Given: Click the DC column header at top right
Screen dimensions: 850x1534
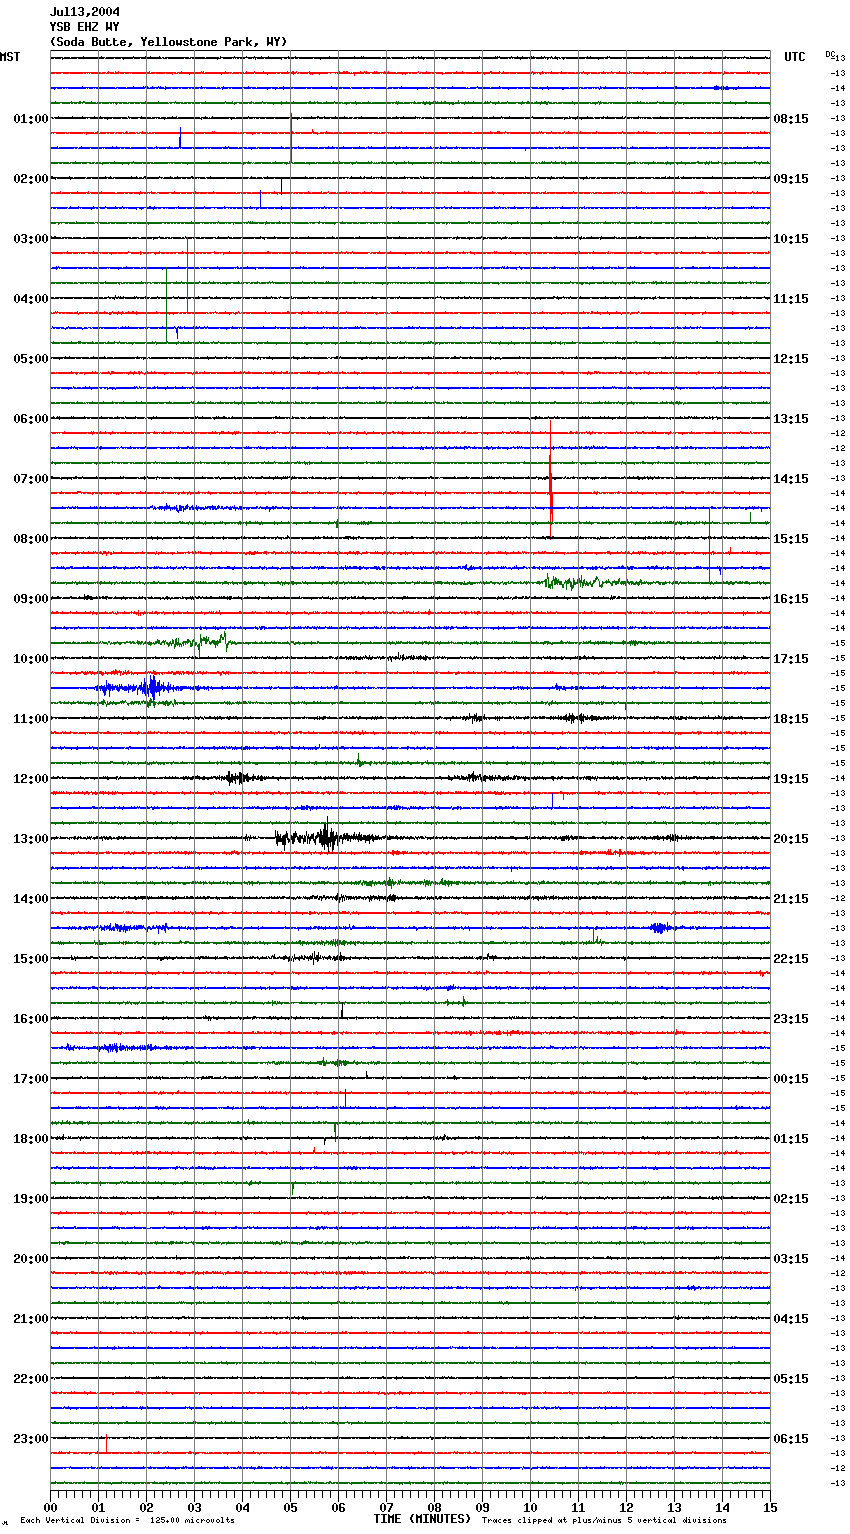Looking at the screenshot, I should pyautogui.click(x=830, y=53).
